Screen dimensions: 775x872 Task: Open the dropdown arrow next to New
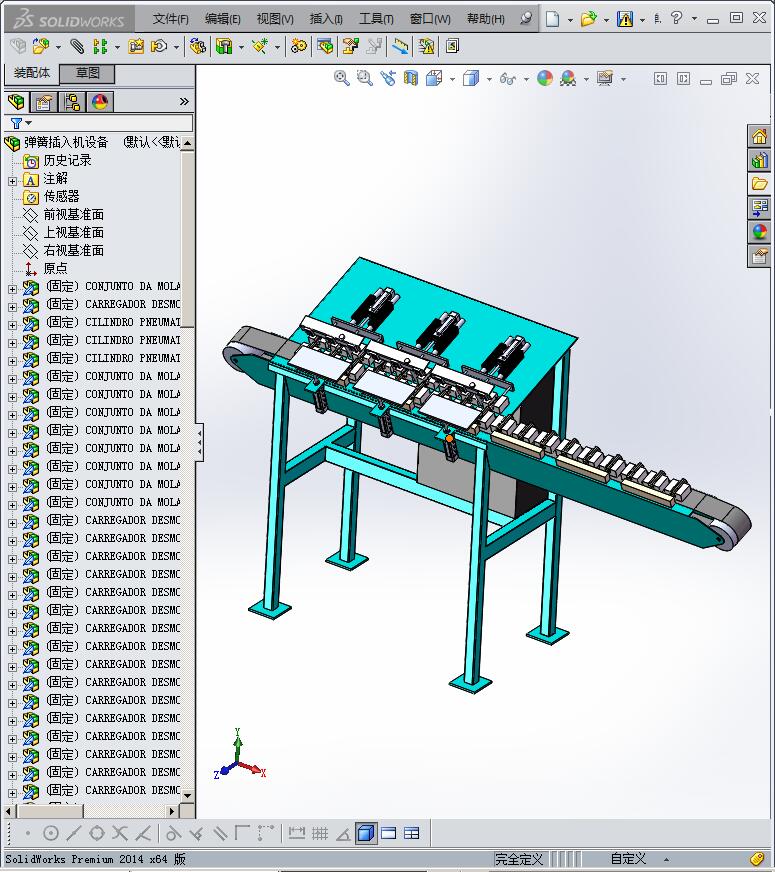pos(570,20)
